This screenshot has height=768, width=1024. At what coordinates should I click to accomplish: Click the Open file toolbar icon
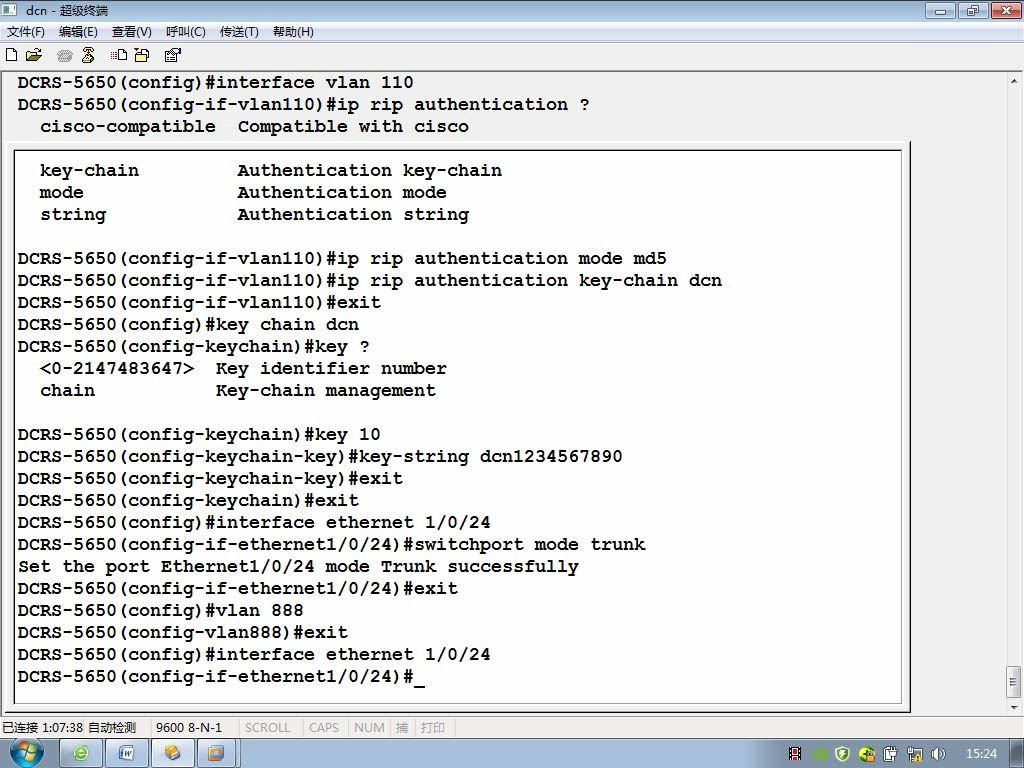click(33, 55)
